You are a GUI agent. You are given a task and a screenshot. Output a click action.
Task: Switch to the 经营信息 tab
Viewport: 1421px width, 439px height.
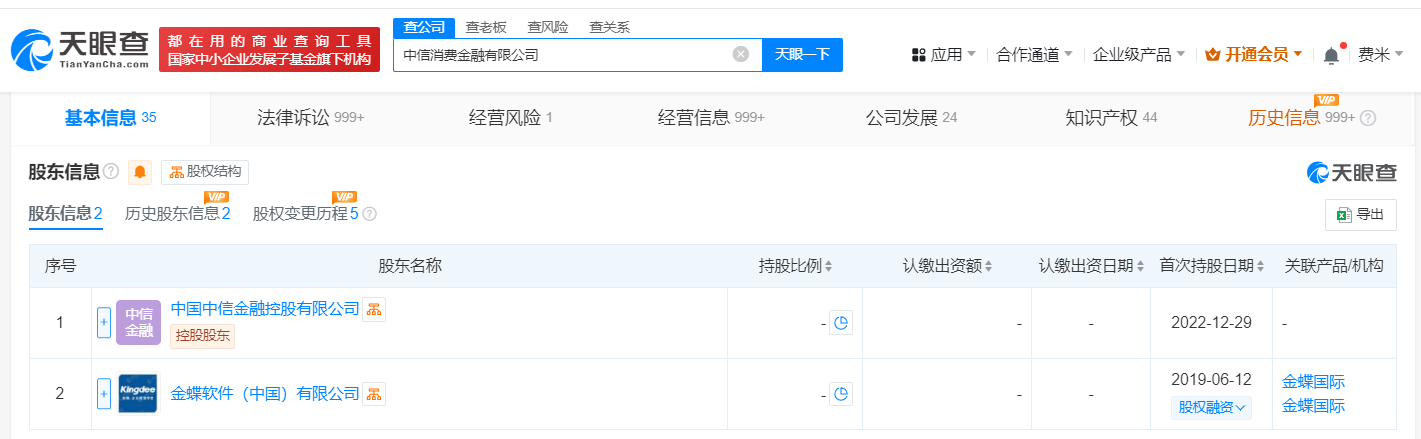[711, 118]
